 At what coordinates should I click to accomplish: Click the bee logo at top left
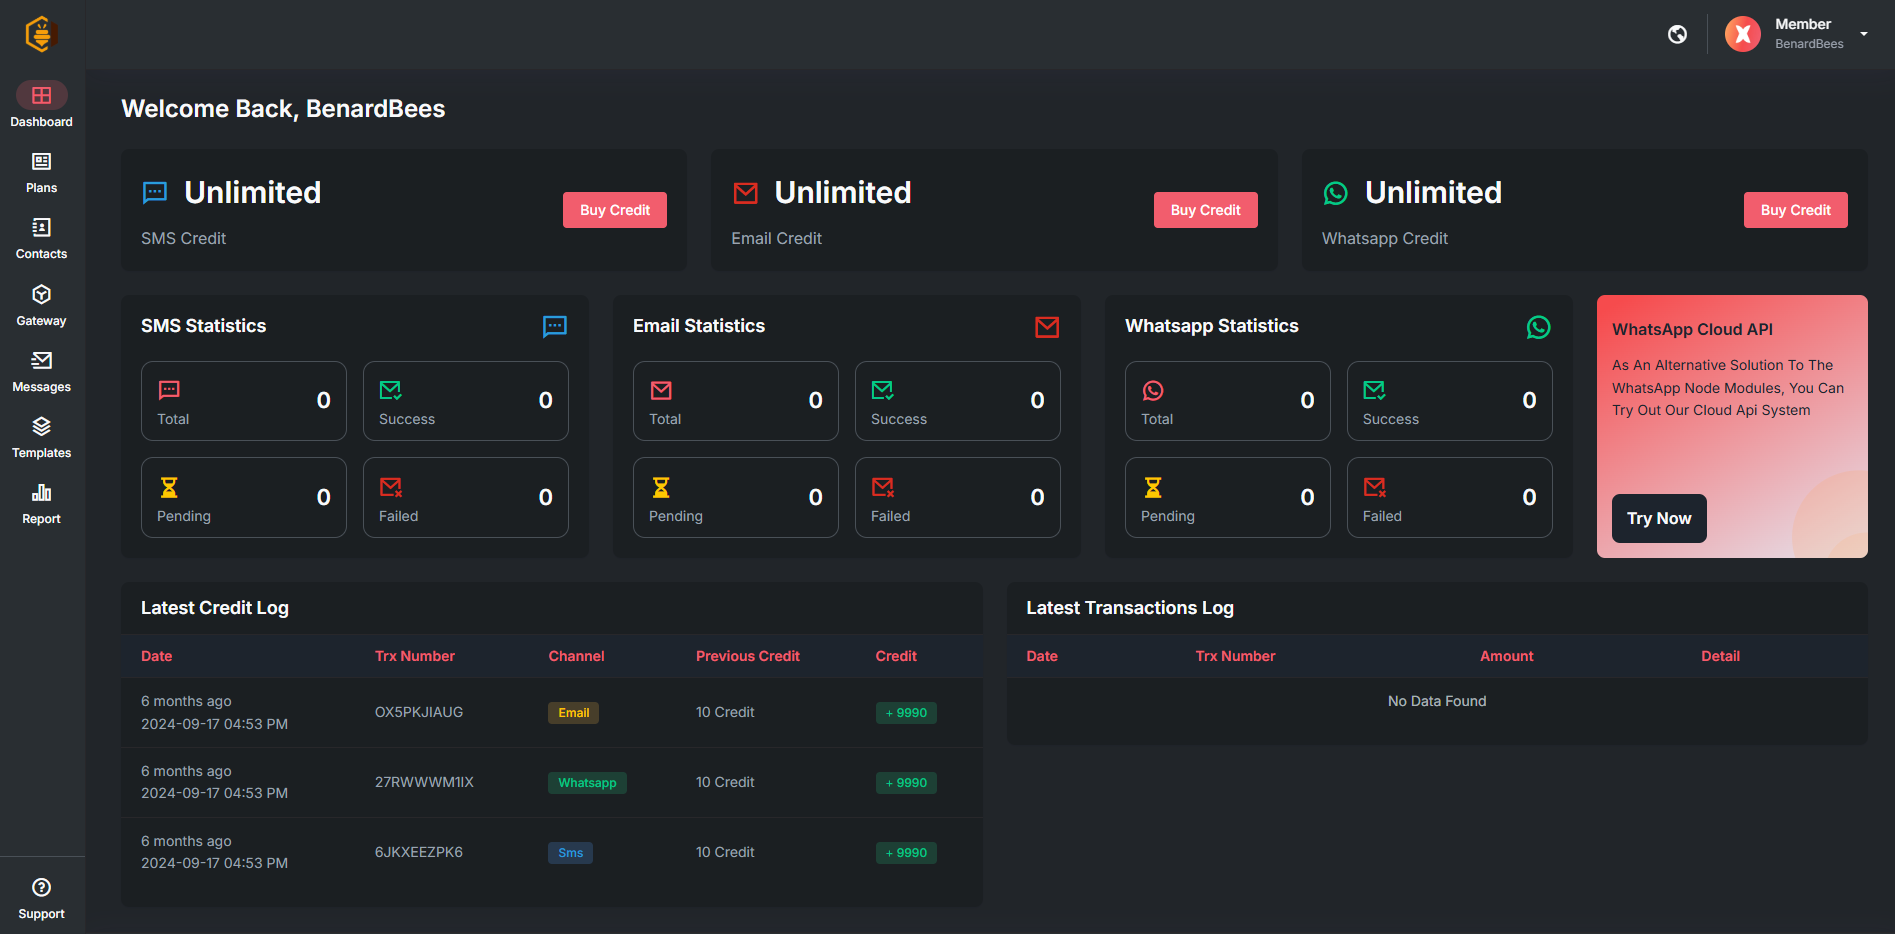(40, 34)
